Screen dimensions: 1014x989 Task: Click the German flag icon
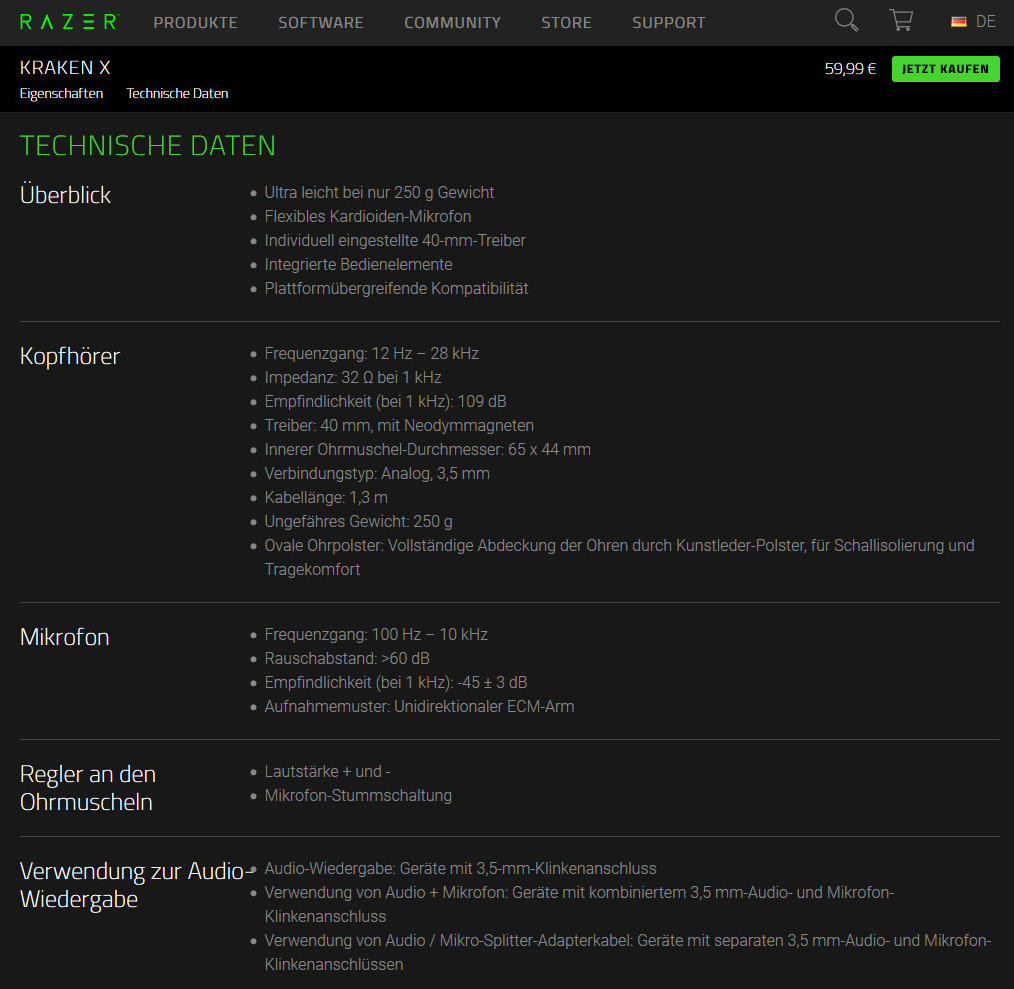pos(958,22)
